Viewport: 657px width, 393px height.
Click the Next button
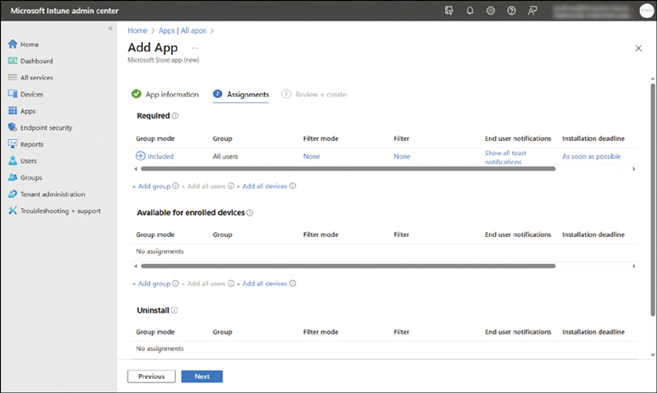[202, 376]
